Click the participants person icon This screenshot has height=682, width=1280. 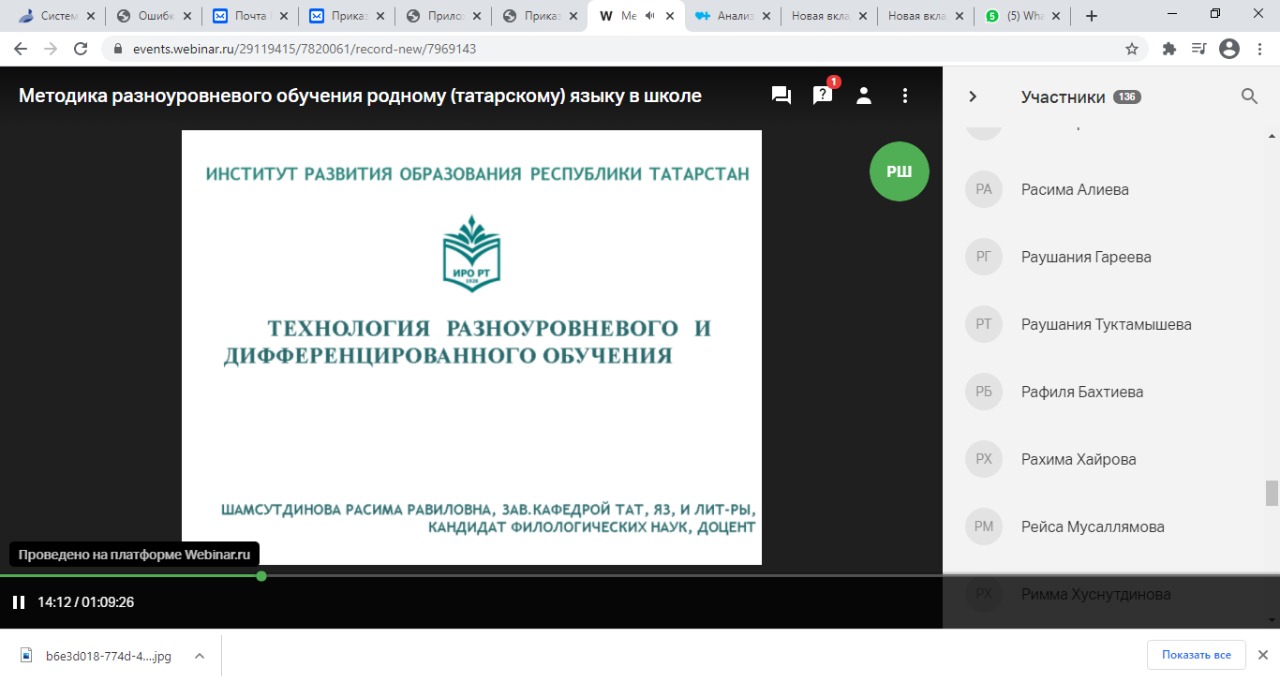coord(864,96)
